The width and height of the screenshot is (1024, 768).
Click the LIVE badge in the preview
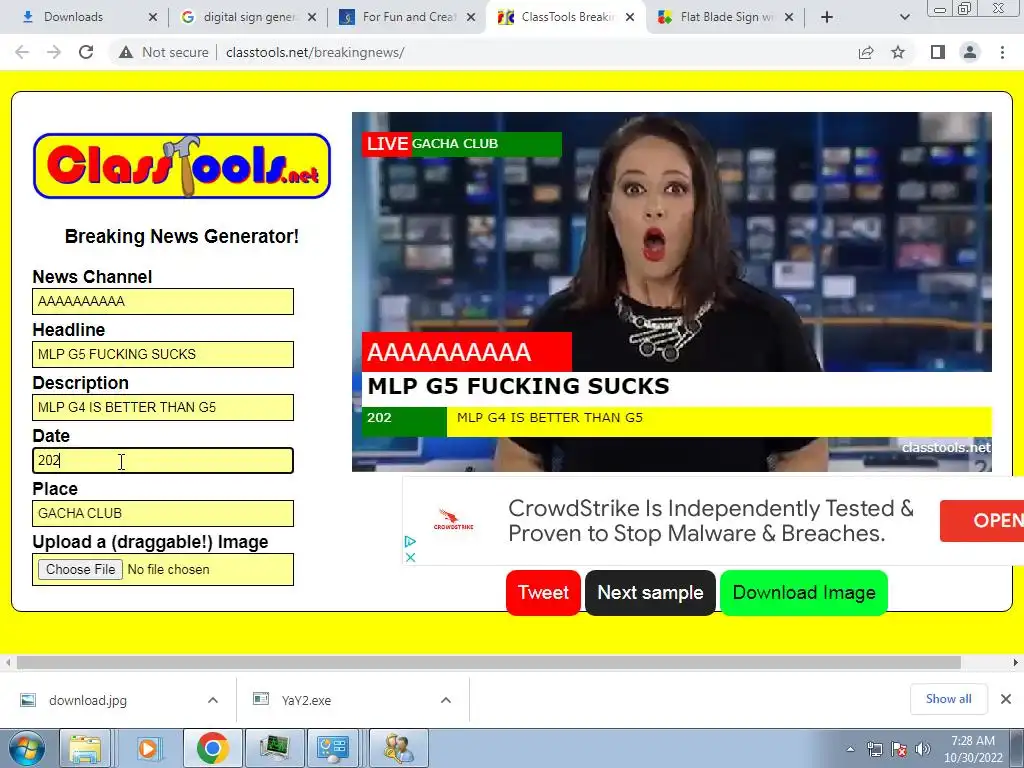387,144
